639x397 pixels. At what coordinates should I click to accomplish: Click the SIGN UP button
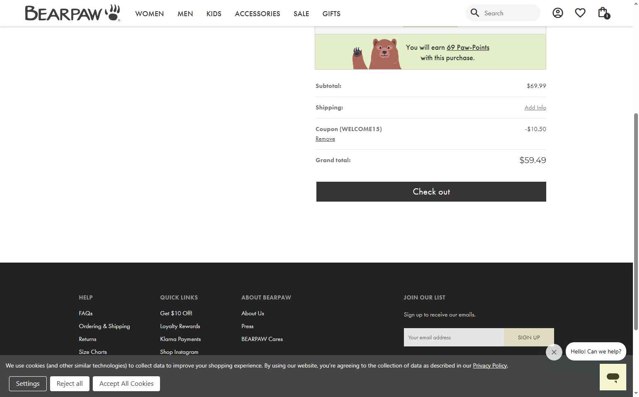(529, 337)
